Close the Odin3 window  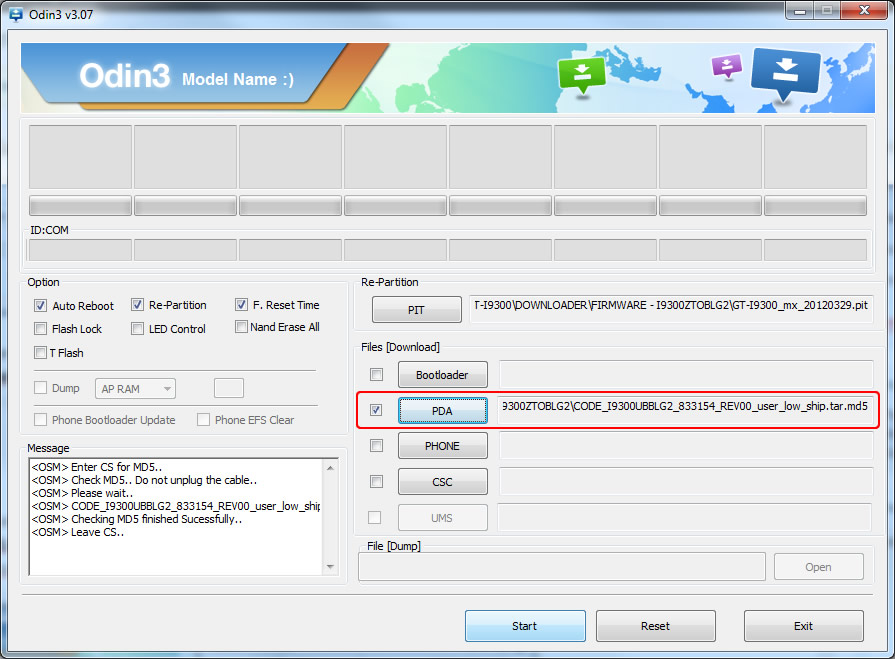click(x=864, y=10)
